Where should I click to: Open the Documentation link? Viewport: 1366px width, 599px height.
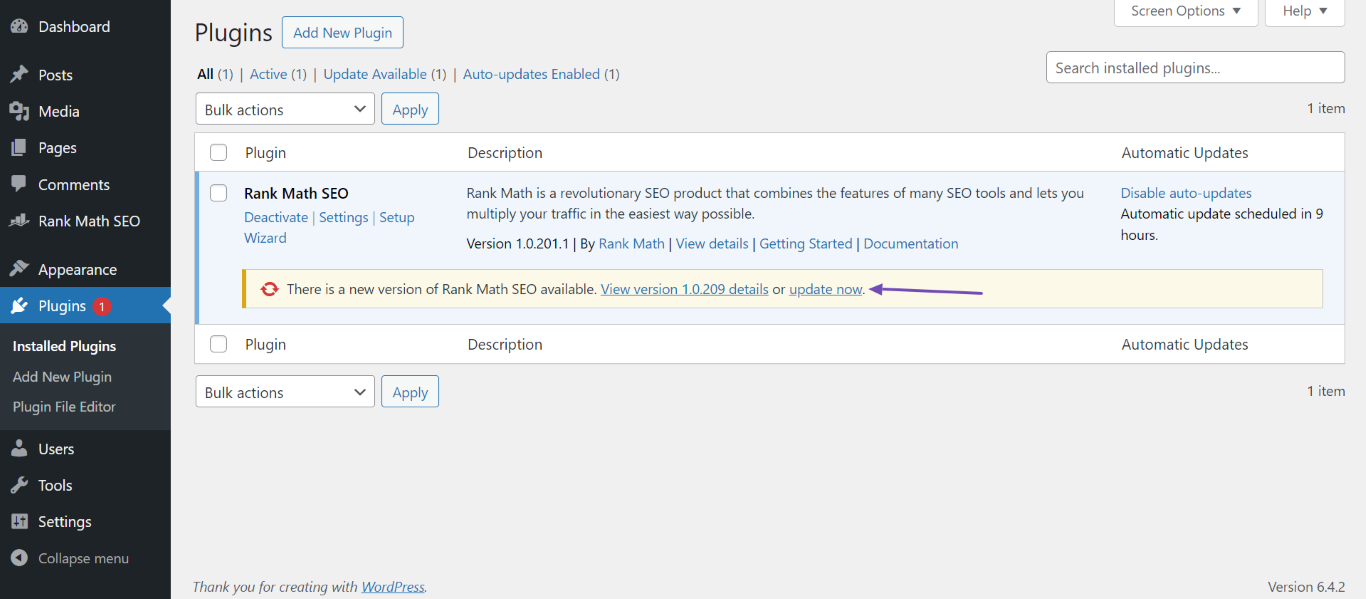coord(911,243)
